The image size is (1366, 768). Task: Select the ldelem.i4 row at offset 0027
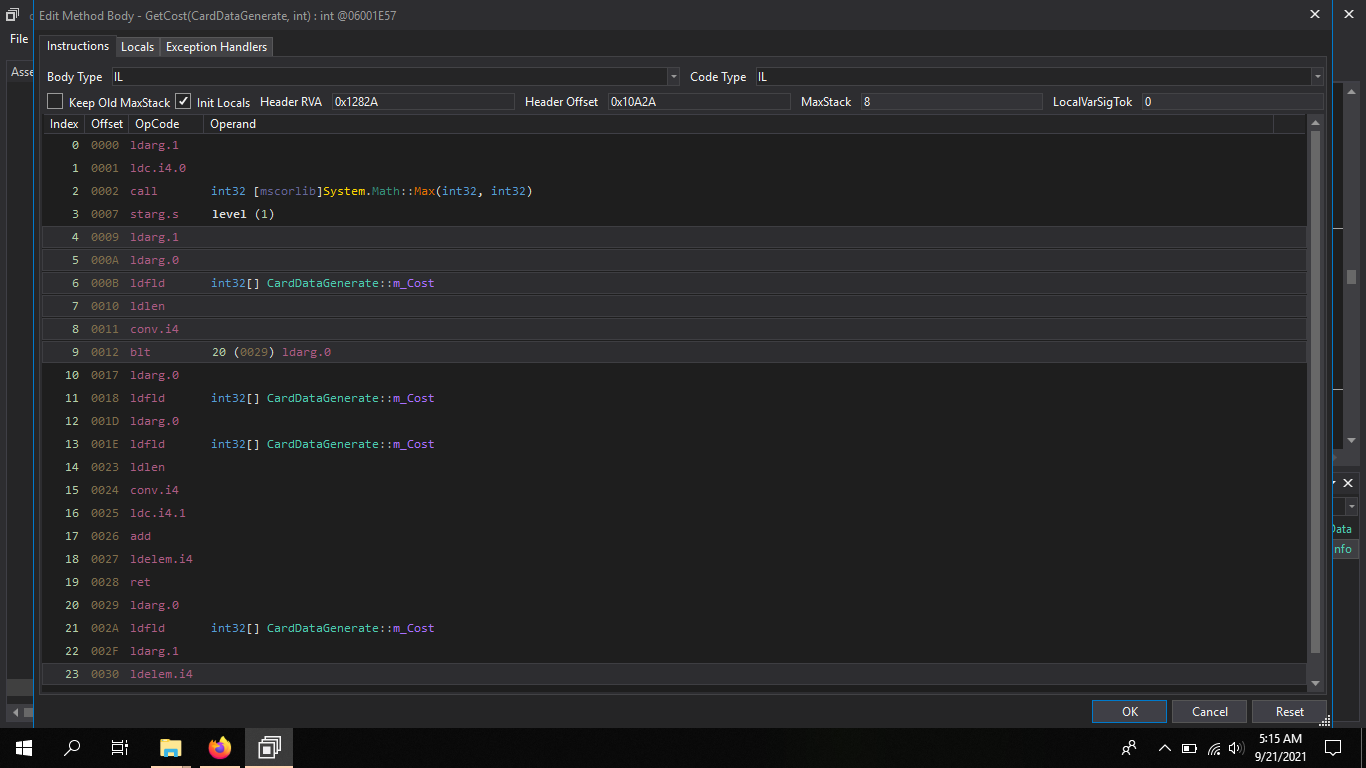coord(674,559)
